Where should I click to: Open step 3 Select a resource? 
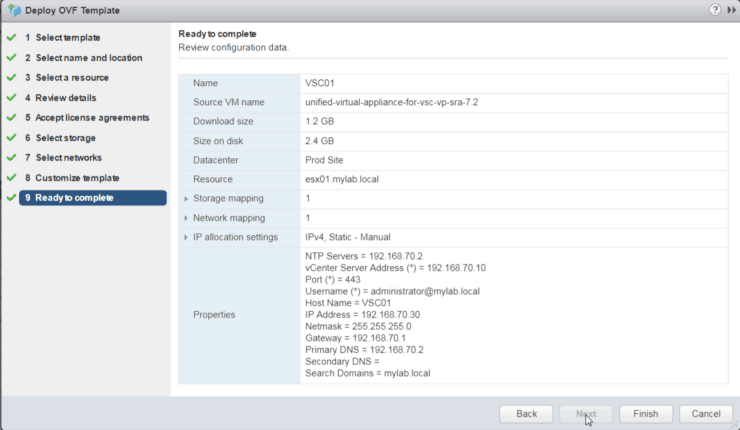click(72, 78)
